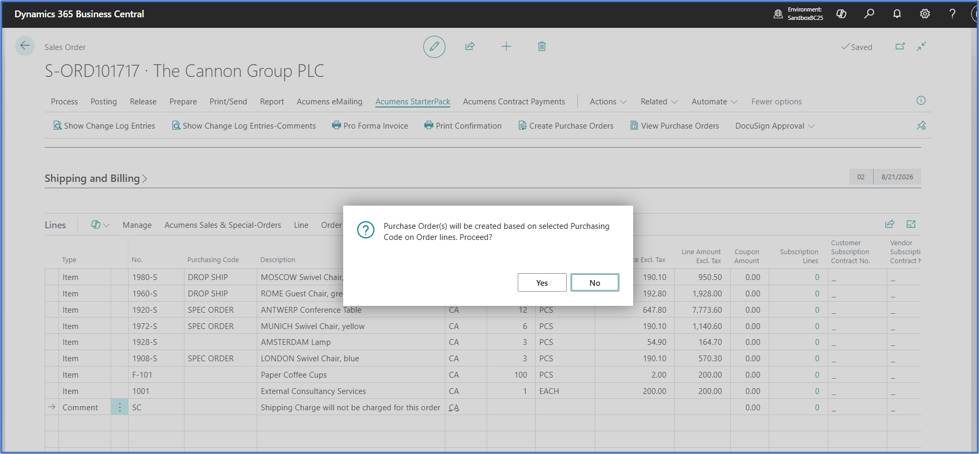Click View Purchase Orders

(x=674, y=126)
